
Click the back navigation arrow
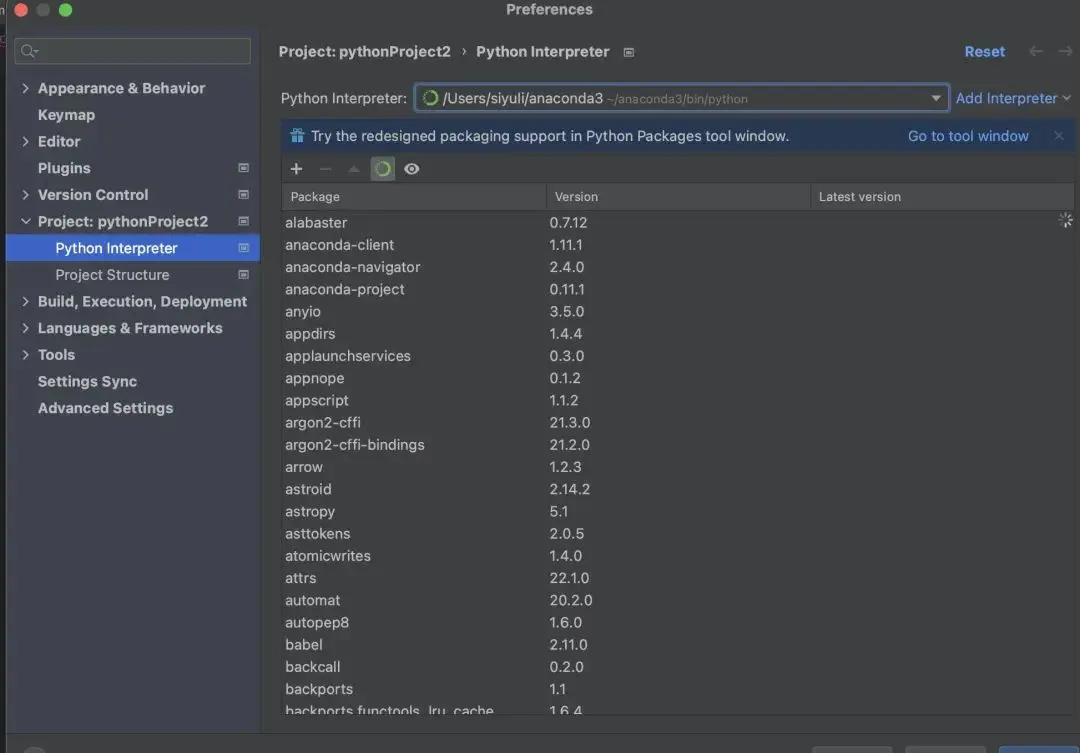pos(1036,51)
